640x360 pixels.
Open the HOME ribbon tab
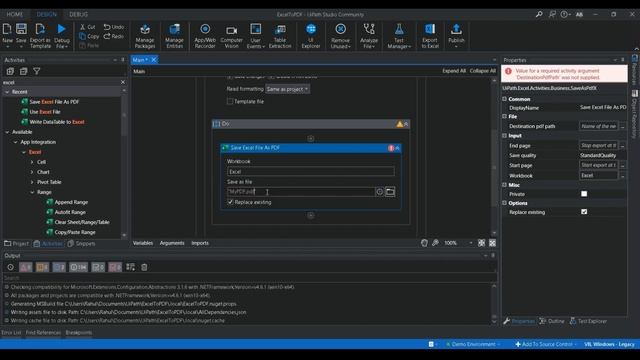[15, 14]
